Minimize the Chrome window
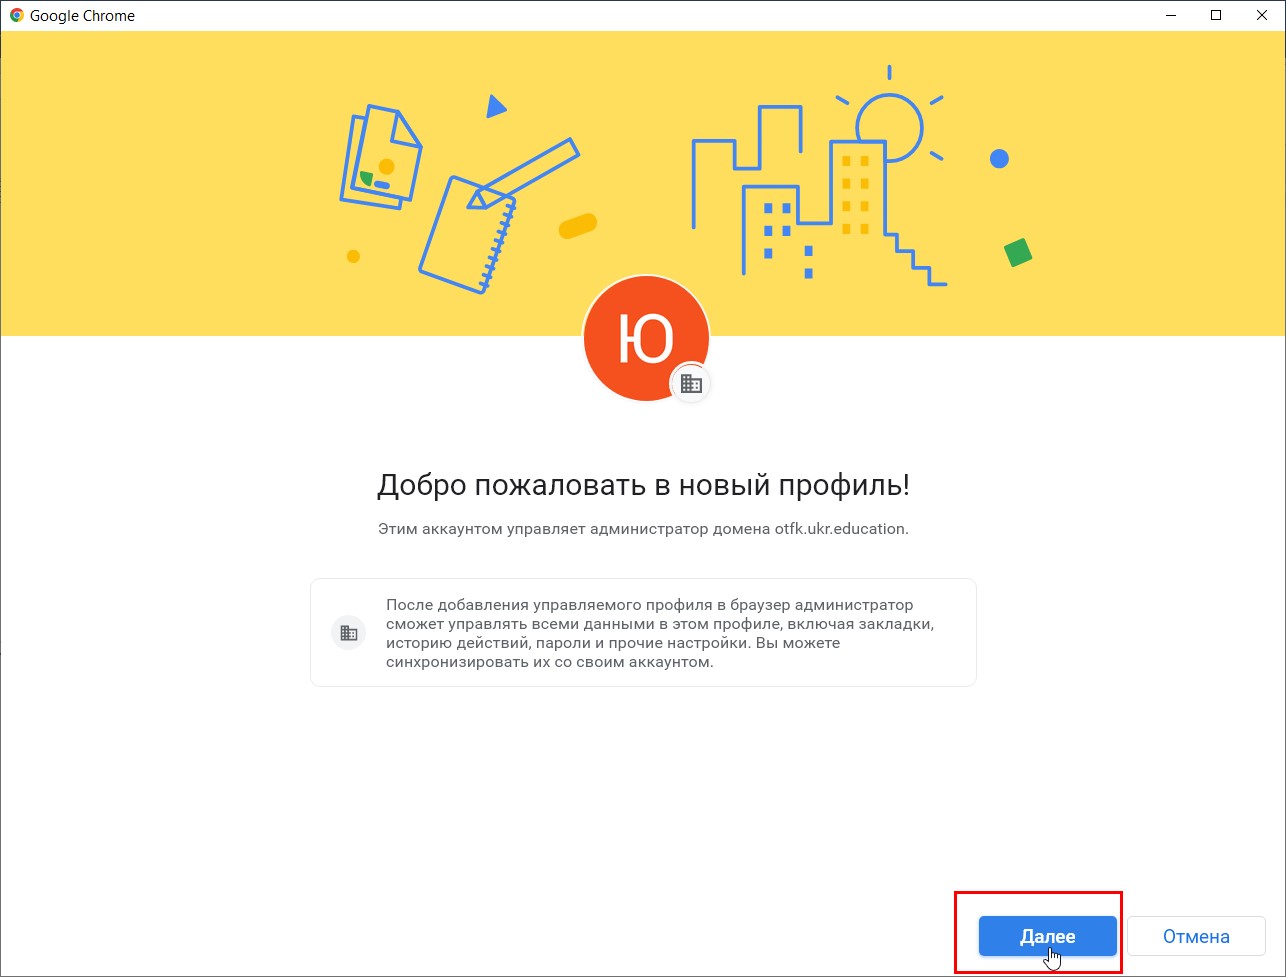1286x977 pixels. [1170, 15]
